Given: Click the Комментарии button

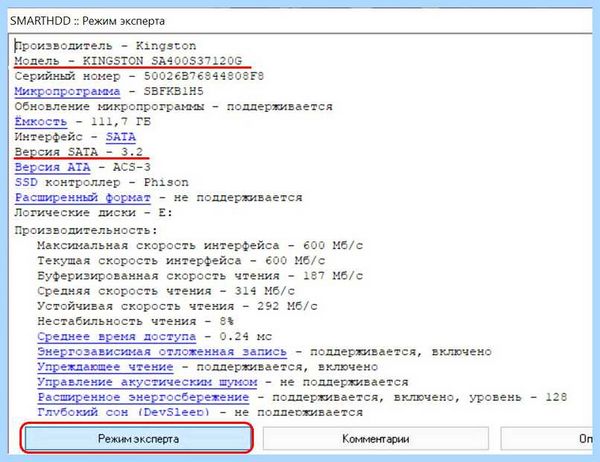Looking at the screenshot, I should coord(375,438).
